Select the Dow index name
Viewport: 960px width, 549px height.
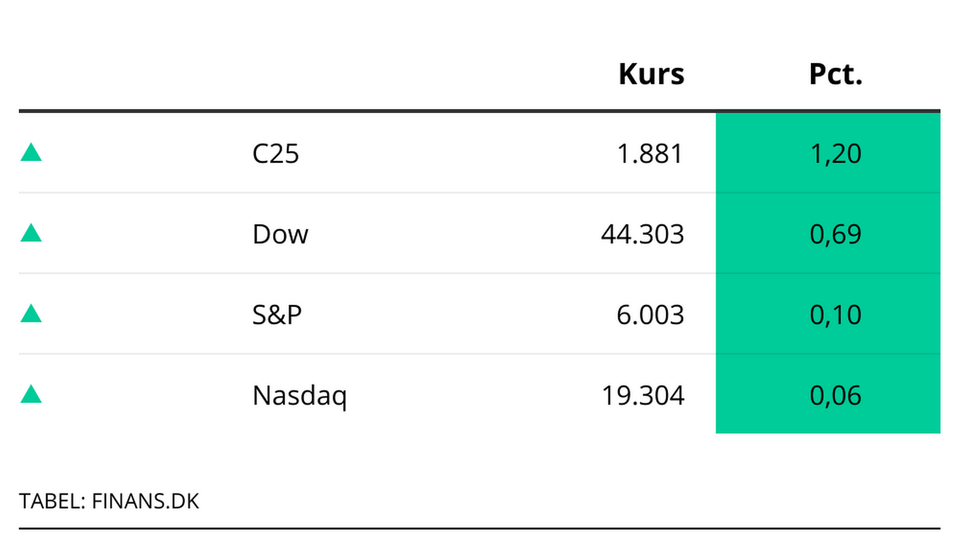280,234
